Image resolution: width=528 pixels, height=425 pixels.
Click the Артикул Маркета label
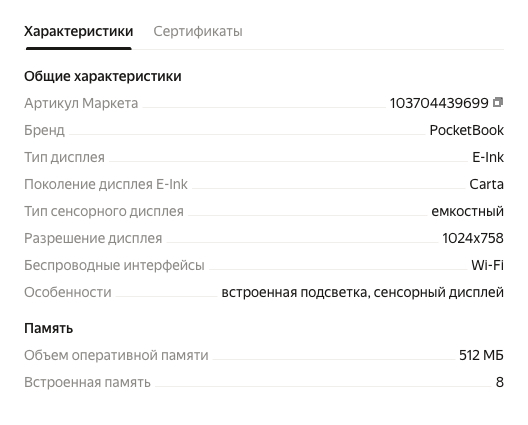click(x=81, y=103)
